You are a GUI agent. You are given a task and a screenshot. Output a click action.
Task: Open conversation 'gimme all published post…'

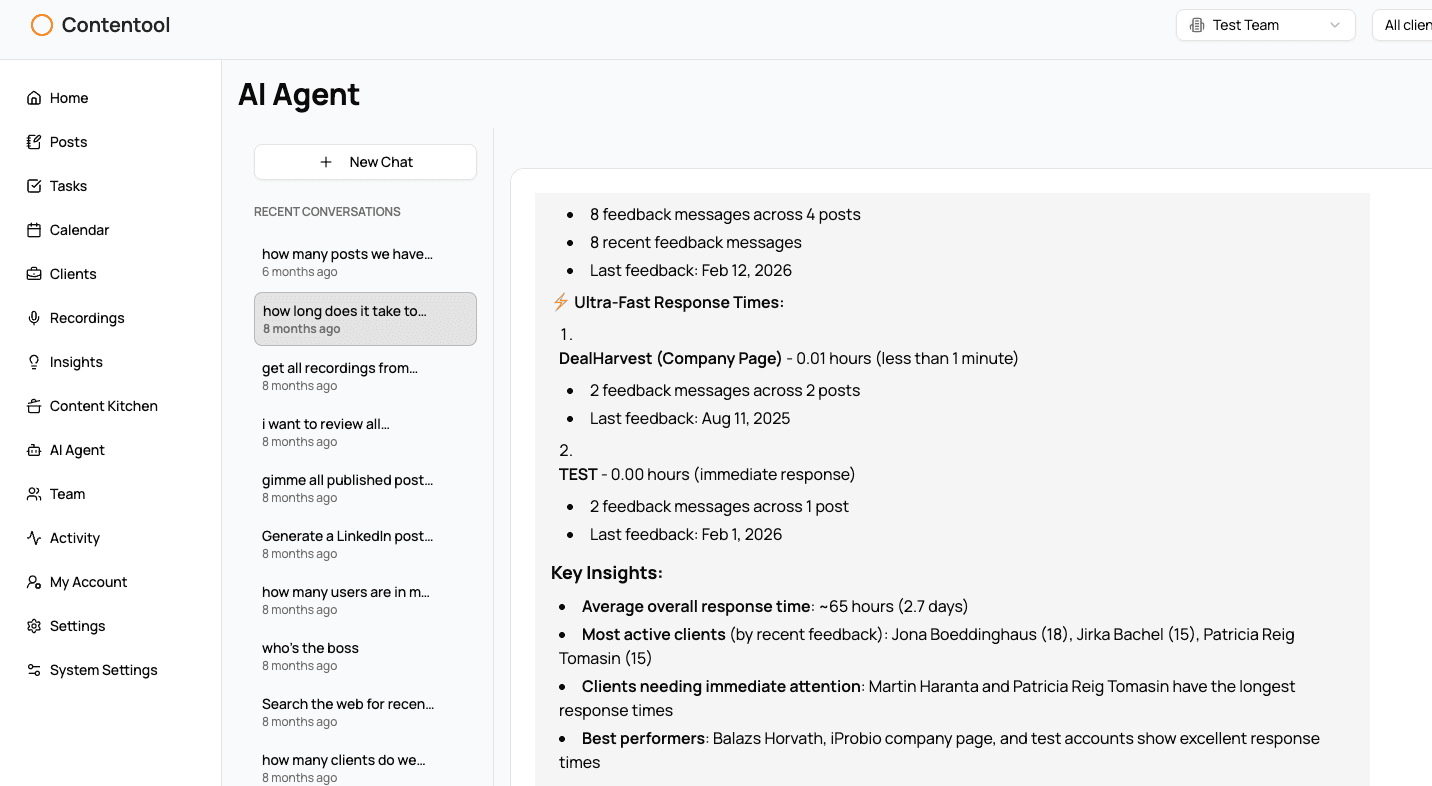[365, 488]
